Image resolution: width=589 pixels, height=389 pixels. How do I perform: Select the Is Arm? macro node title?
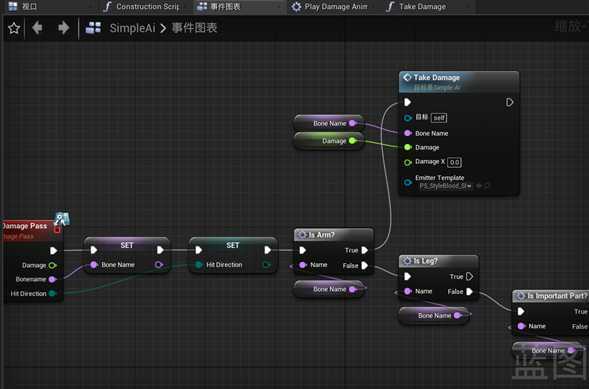click(322, 235)
